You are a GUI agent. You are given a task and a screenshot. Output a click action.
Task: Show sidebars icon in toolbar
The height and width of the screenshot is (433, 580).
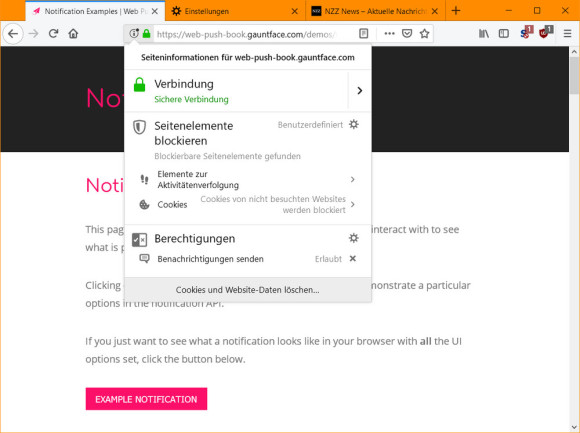pyautogui.click(x=504, y=34)
